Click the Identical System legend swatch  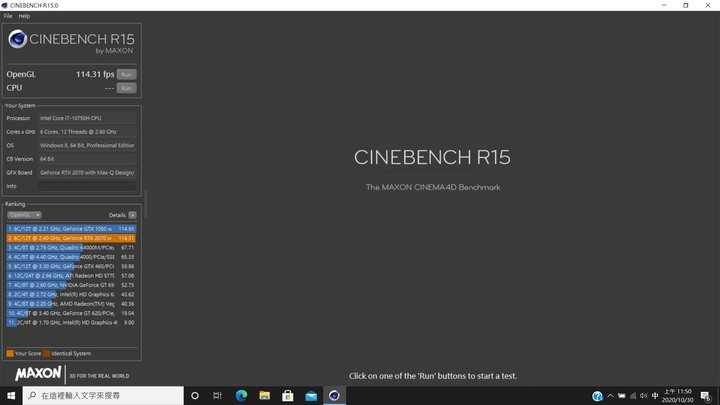click(x=46, y=354)
